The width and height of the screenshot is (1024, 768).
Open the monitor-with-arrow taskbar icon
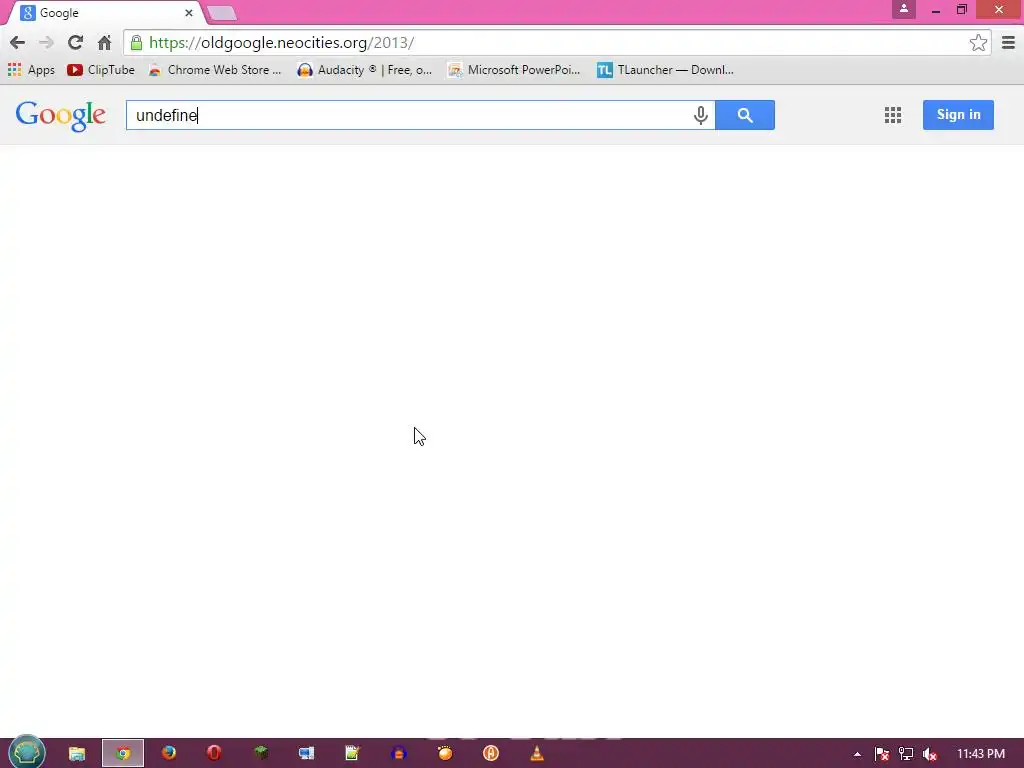coord(306,753)
